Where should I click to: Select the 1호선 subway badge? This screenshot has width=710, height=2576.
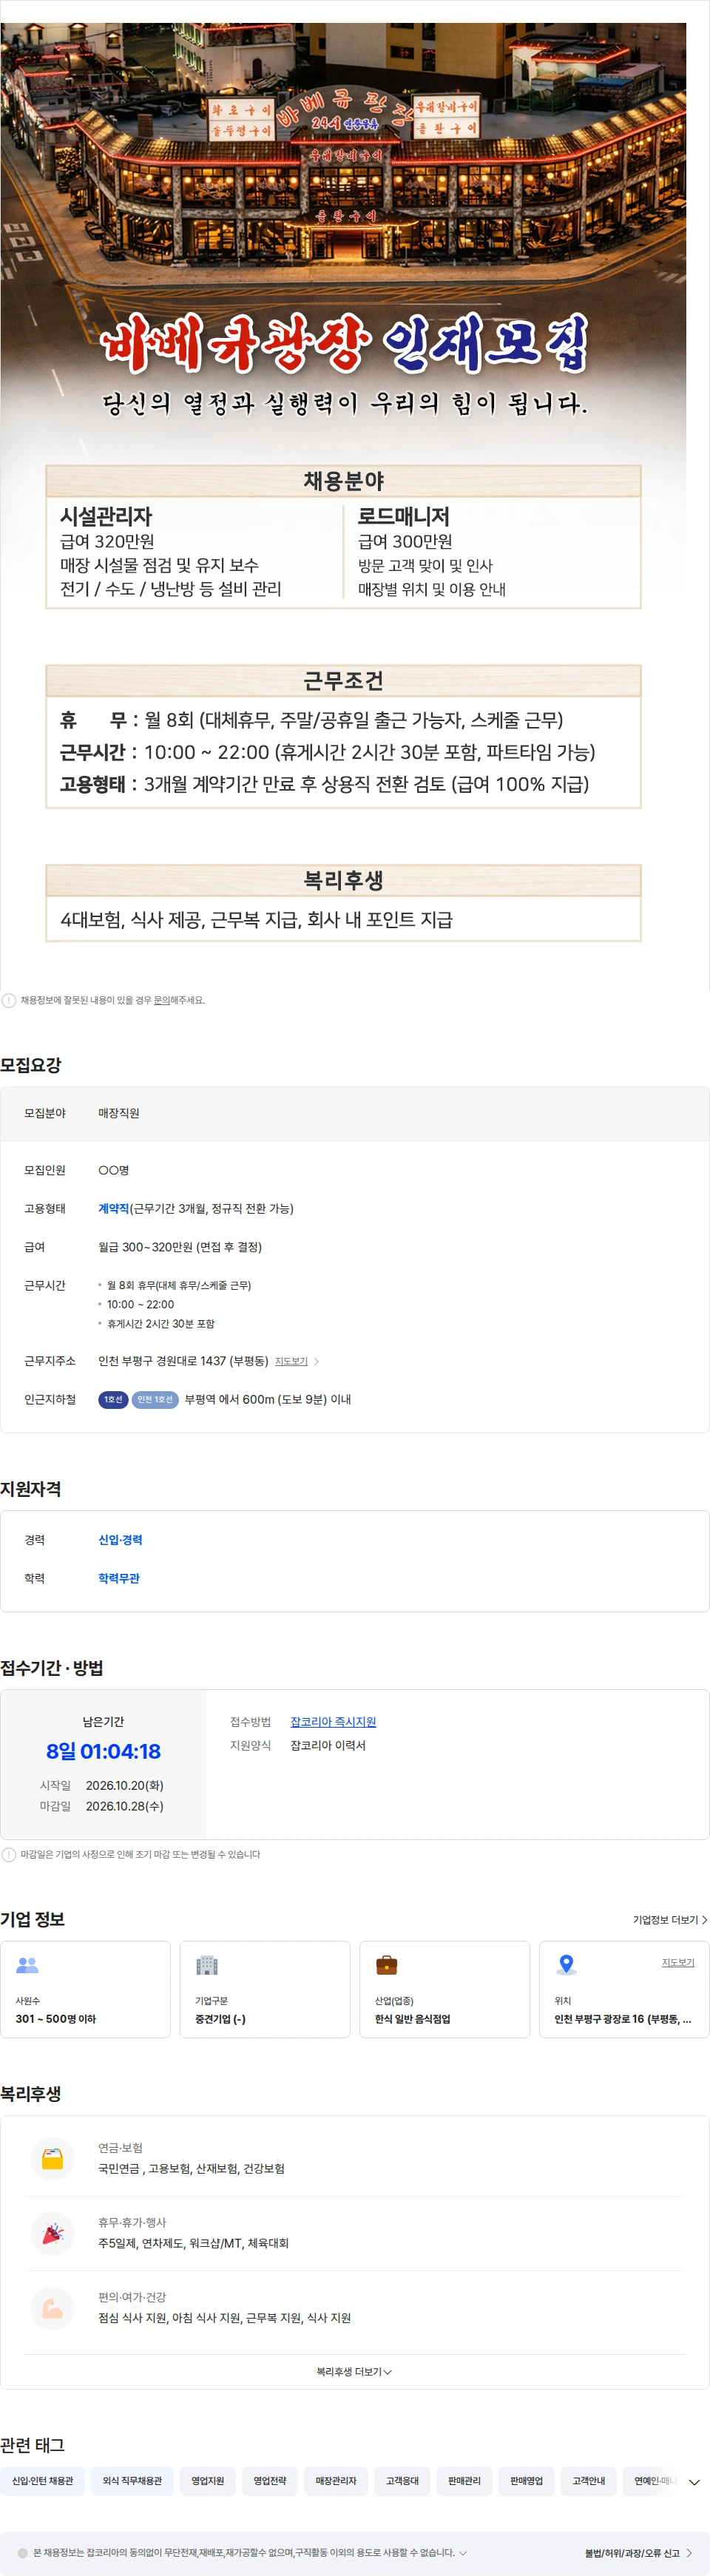[113, 1399]
